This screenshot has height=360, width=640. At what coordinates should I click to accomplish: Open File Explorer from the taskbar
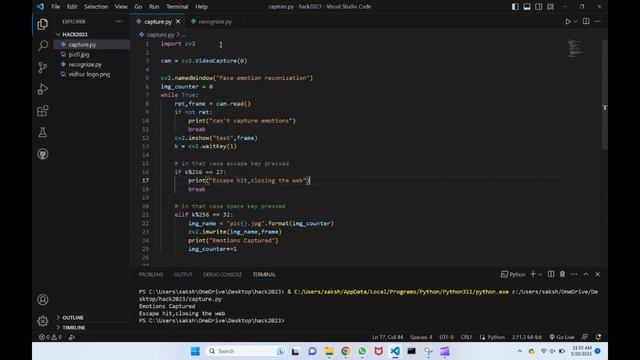329,351
